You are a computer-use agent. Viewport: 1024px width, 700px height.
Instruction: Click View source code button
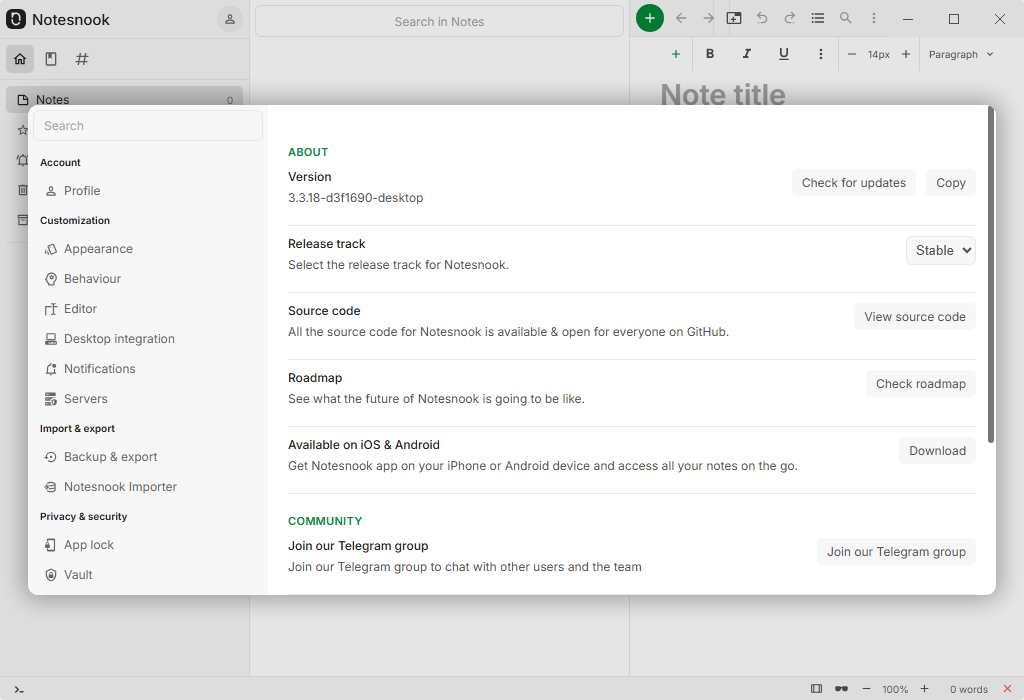click(914, 317)
